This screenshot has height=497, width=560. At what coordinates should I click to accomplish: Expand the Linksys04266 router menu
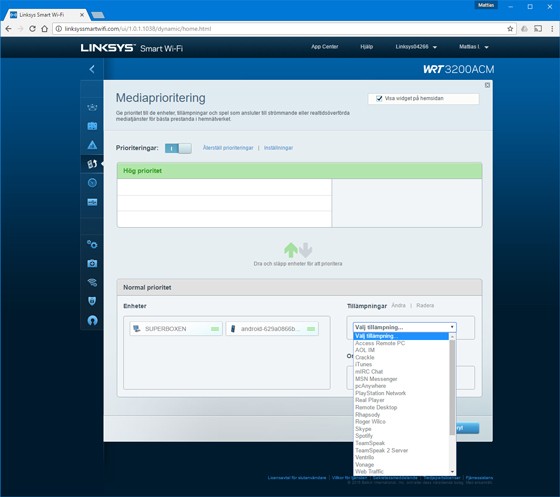(x=416, y=47)
